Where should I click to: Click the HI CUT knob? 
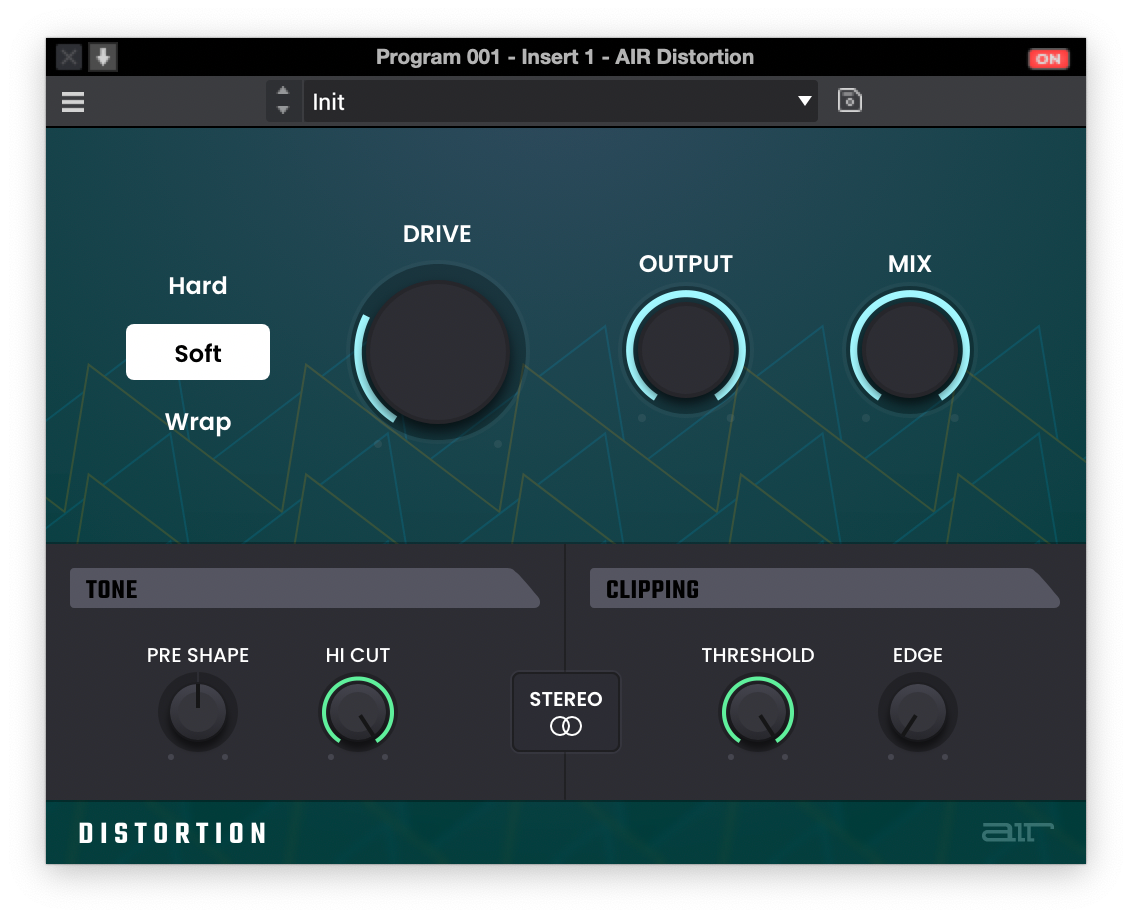click(358, 712)
